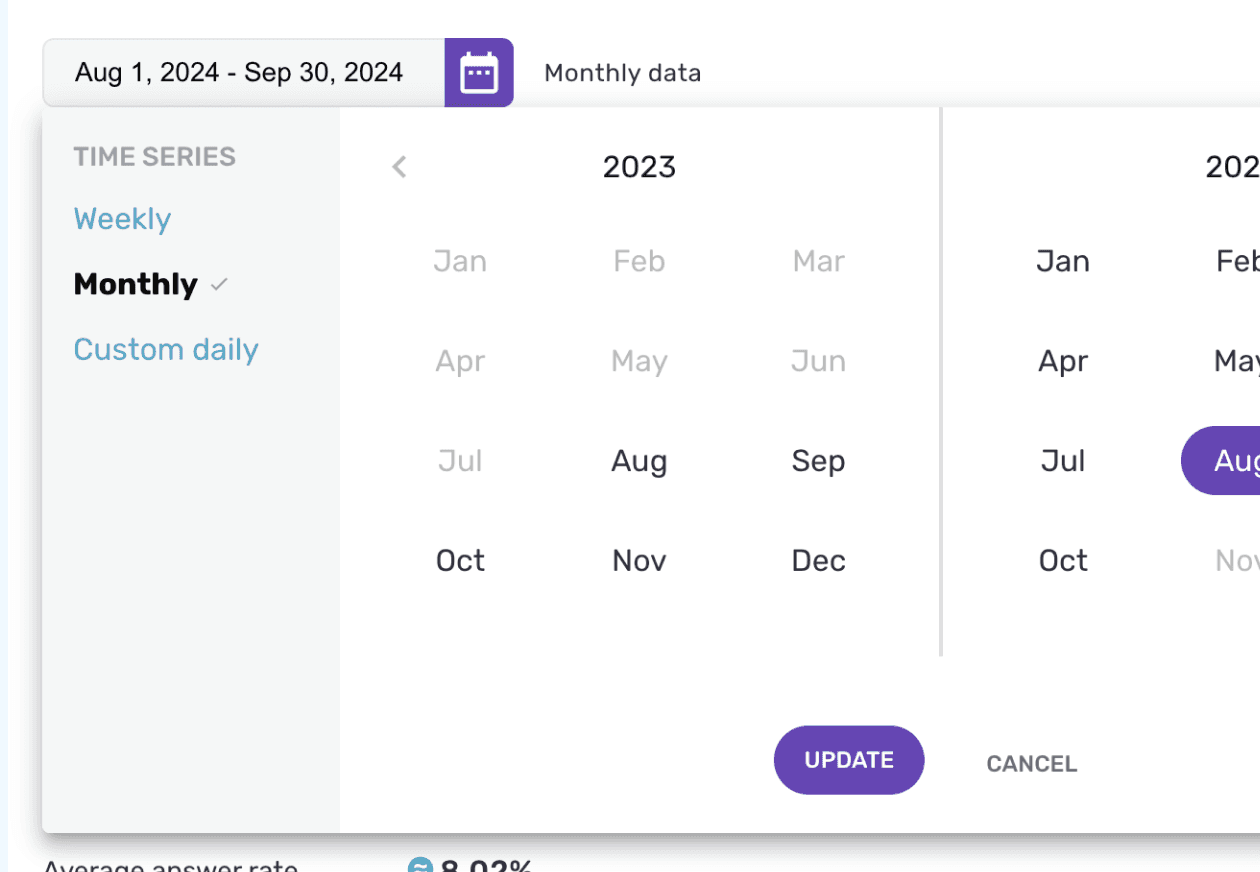Screen dimensions: 1260x872
Task: Choose Jul in the right-hand calendar
Action: click(1063, 461)
